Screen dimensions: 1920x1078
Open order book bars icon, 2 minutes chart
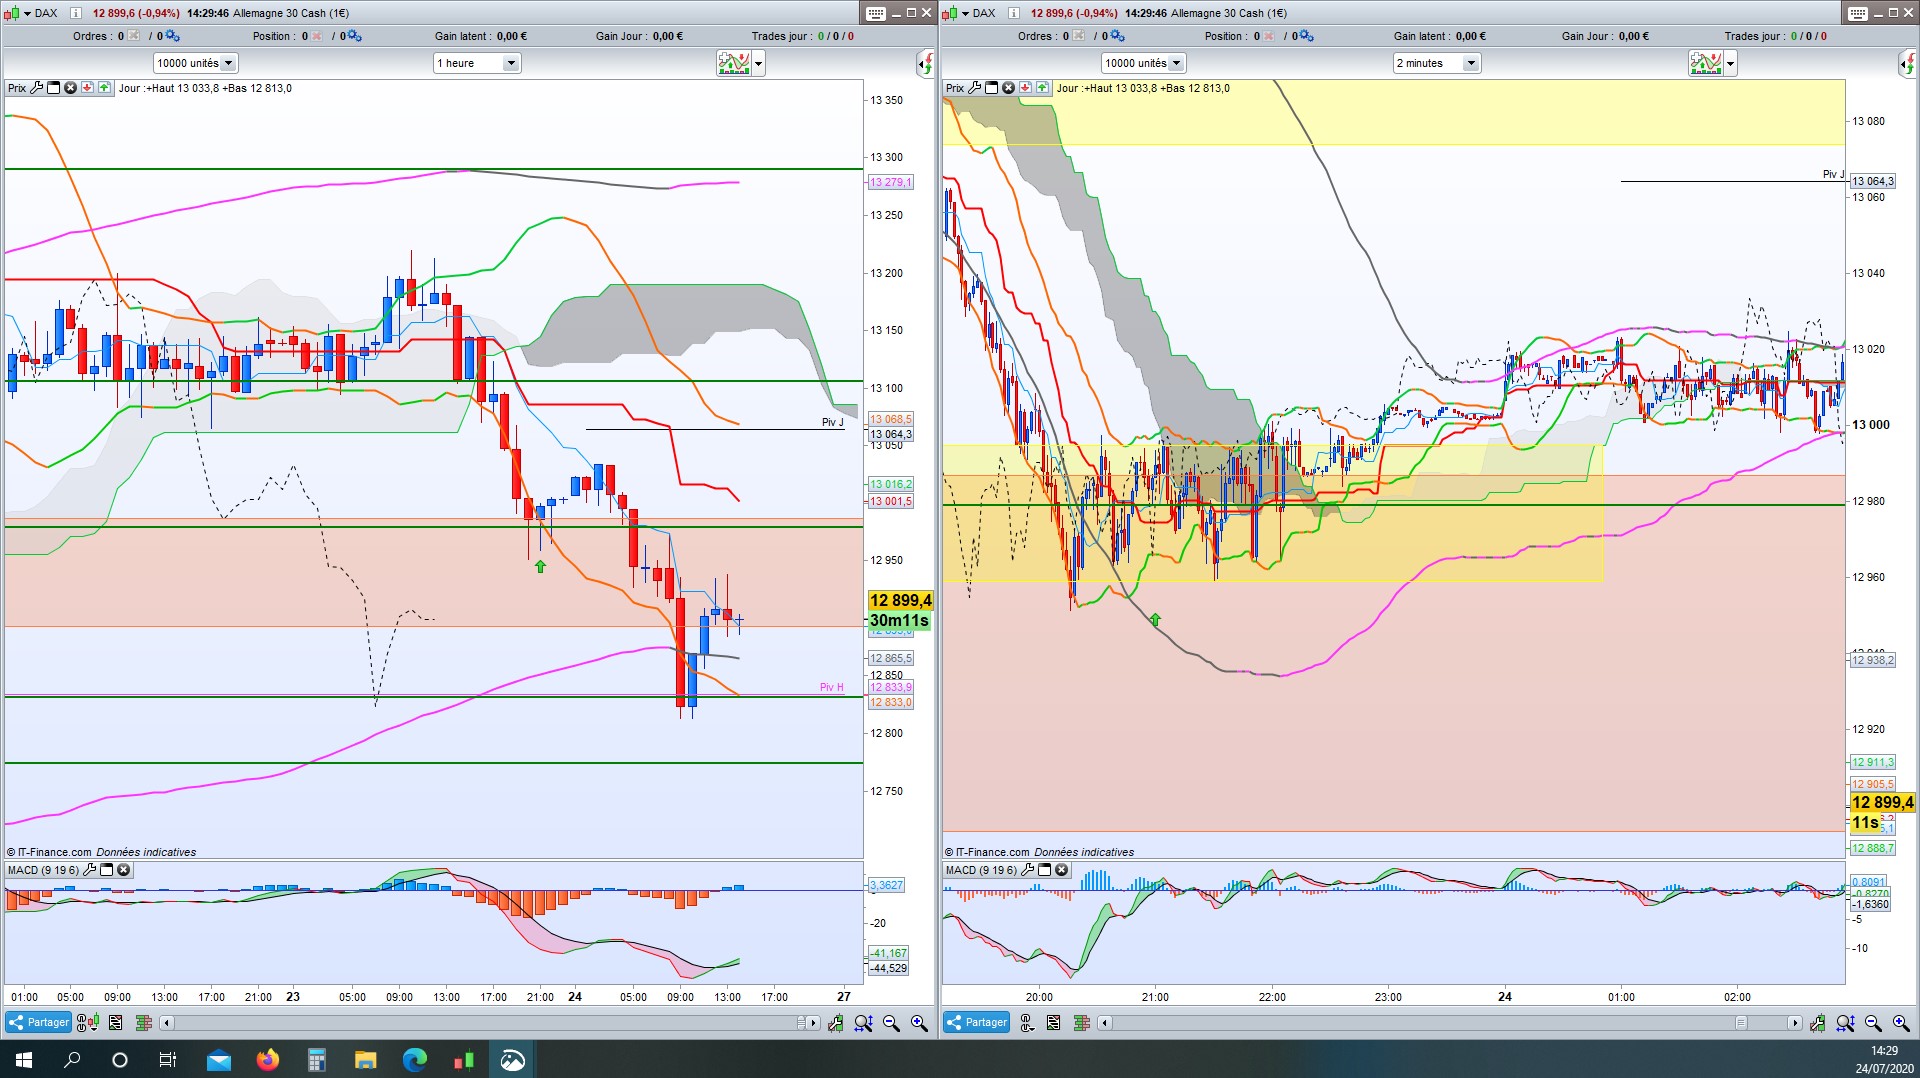pyautogui.click(x=1081, y=1023)
